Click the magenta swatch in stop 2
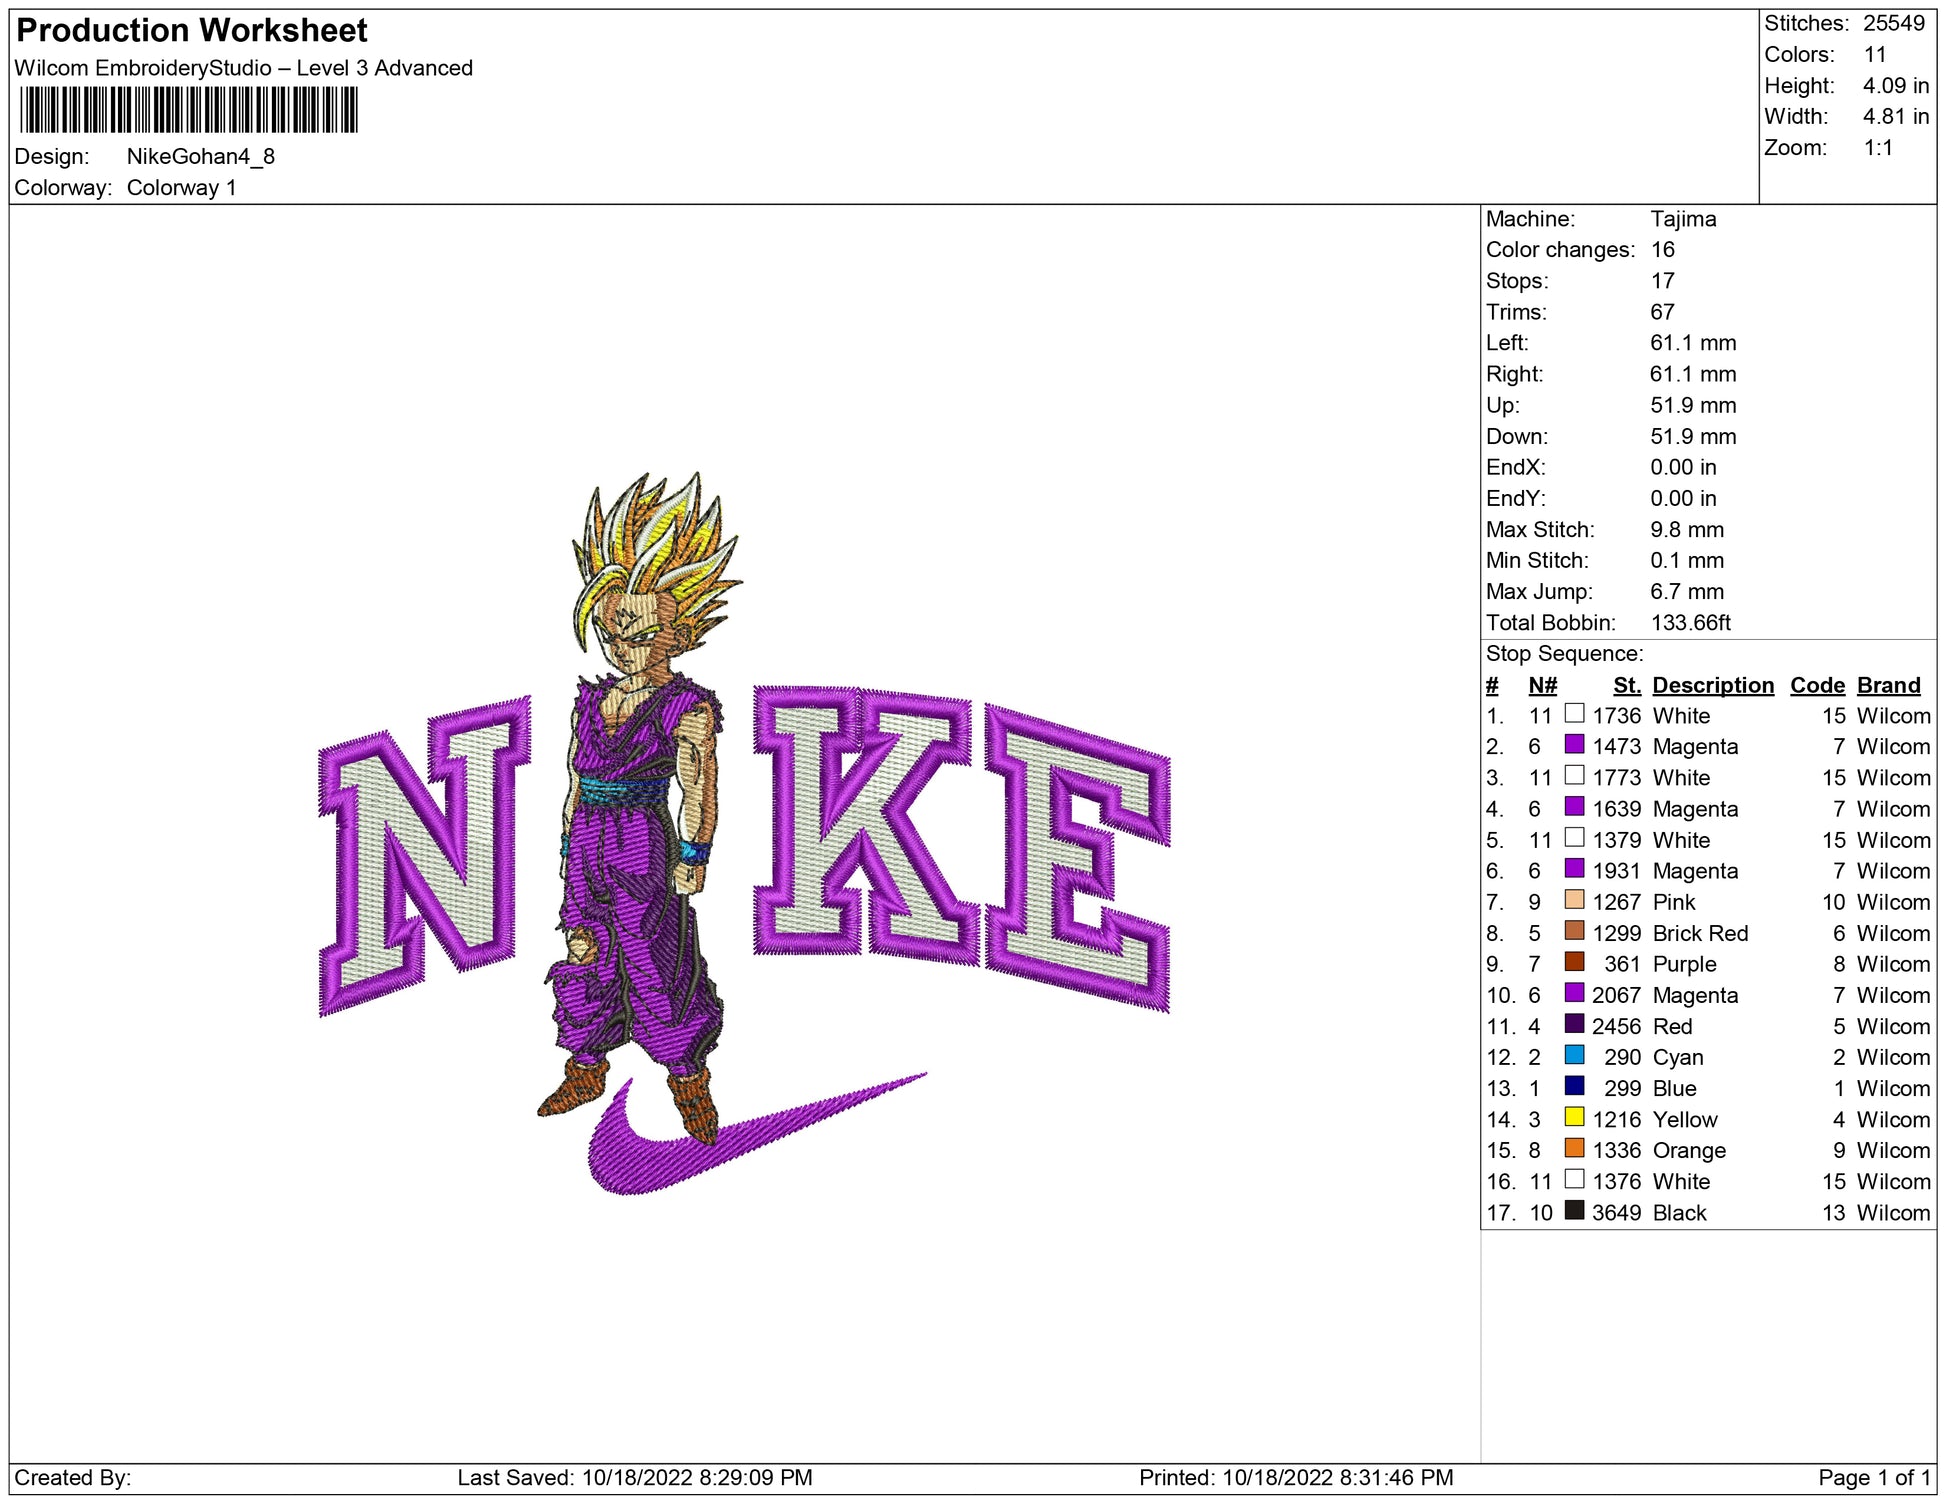This screenshot has width=1946, height=1497. [x=1574, y=745]
